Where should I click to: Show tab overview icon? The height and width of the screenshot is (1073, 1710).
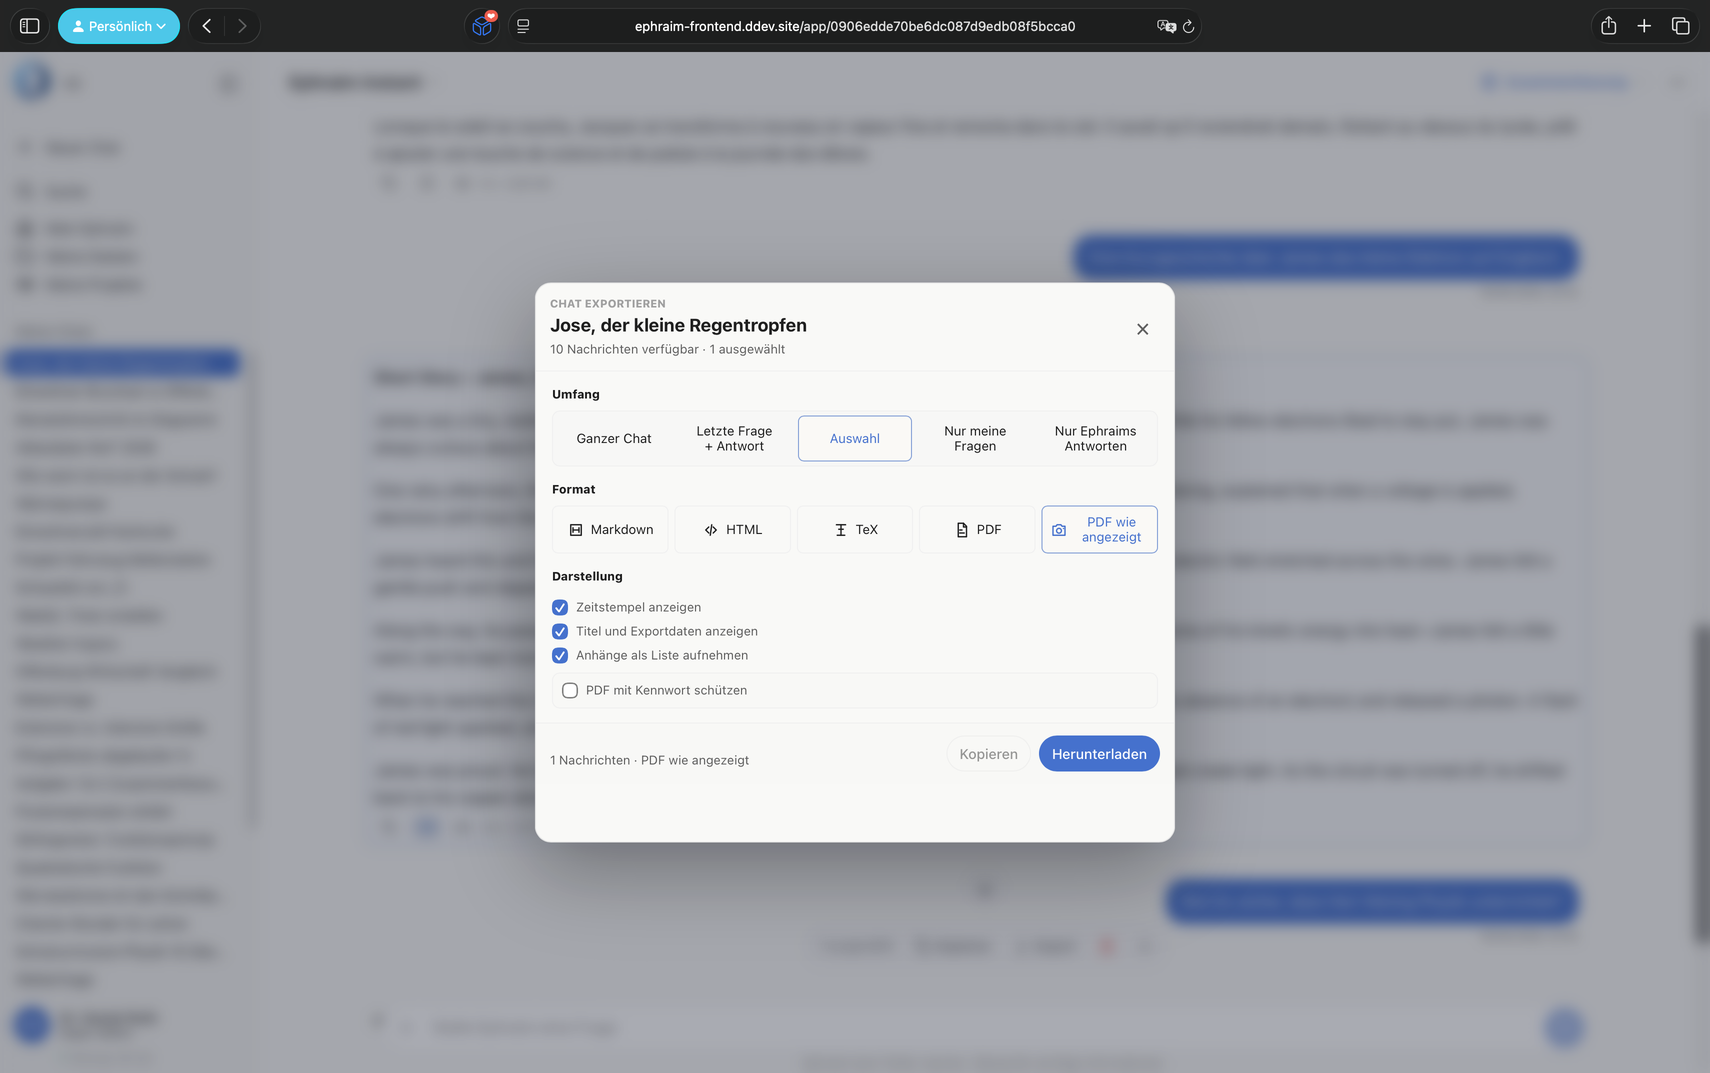pos(1681,26)
